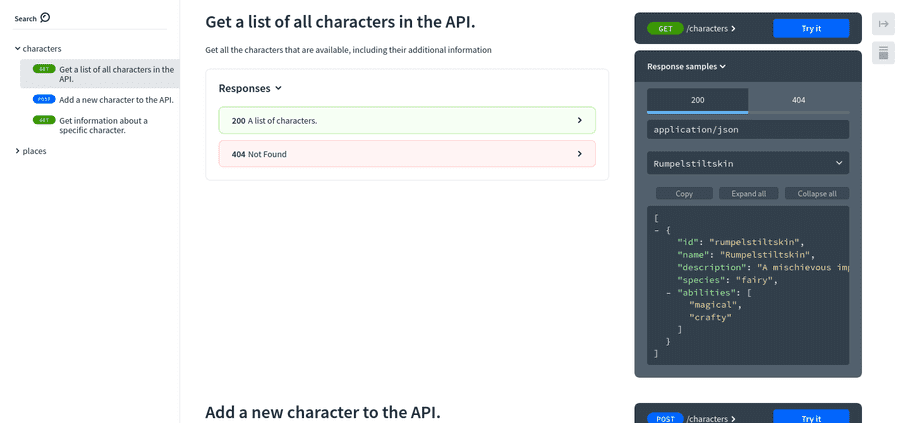Screen dimensions: 910x423
Task: Open the Rumpelstiltskin example dropdown
Action: pyautogui.click(x=748, y=163)
